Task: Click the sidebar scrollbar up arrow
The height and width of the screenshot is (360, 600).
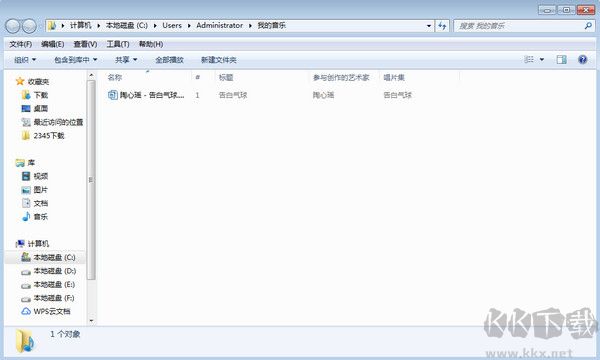Action: (91, 75)
